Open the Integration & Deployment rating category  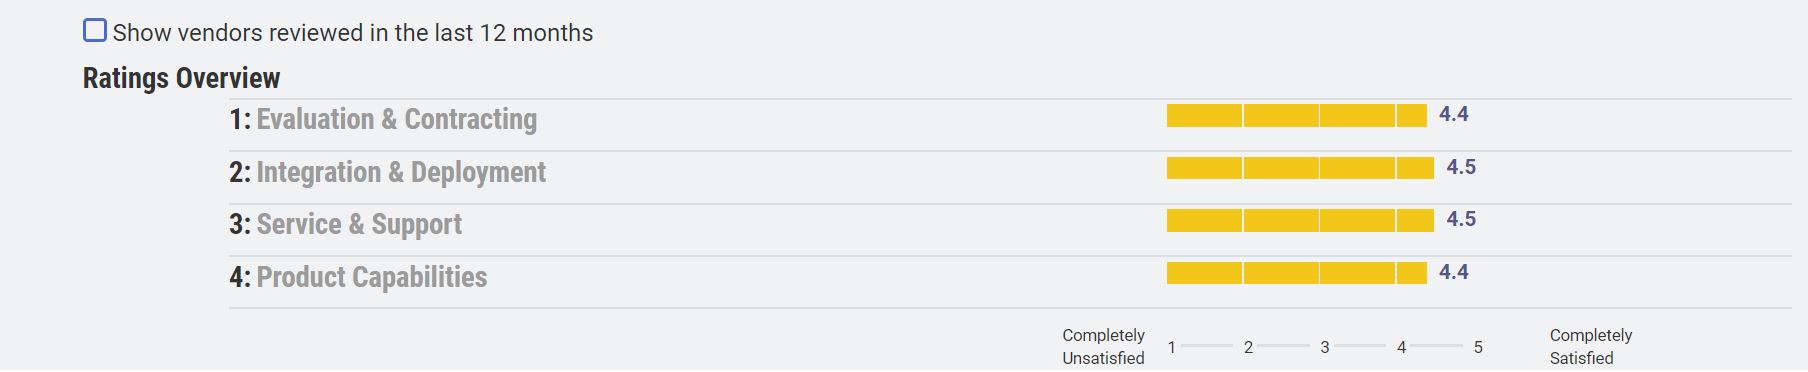click(x=401, y=172)
